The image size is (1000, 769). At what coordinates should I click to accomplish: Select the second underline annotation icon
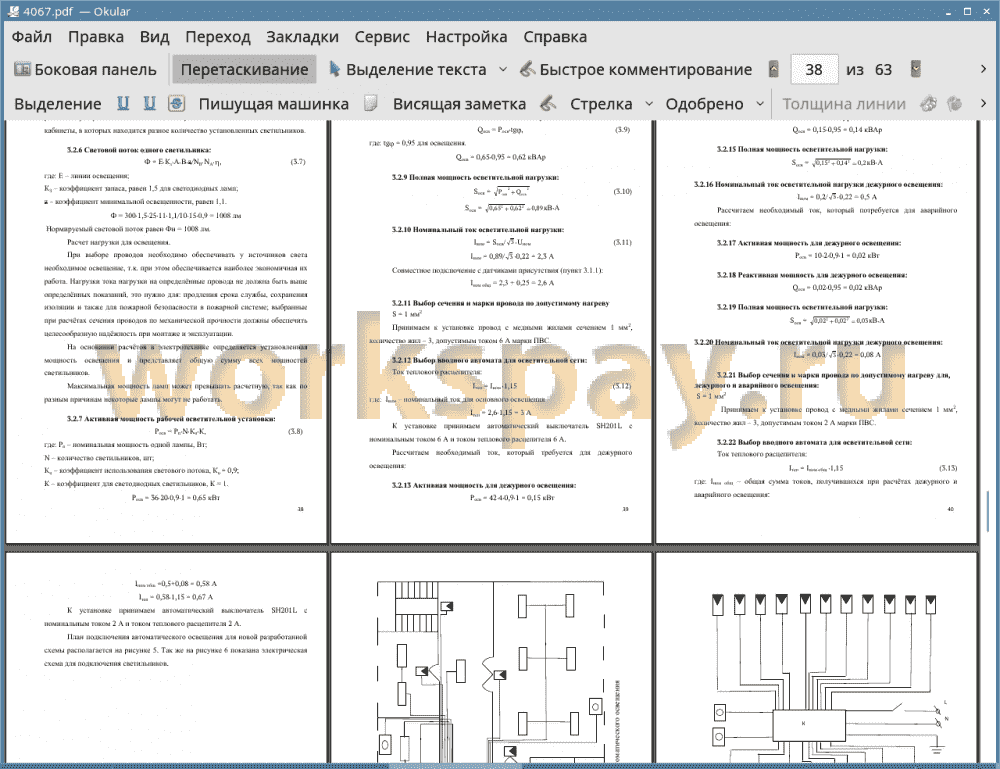click(x=150, y=103)
